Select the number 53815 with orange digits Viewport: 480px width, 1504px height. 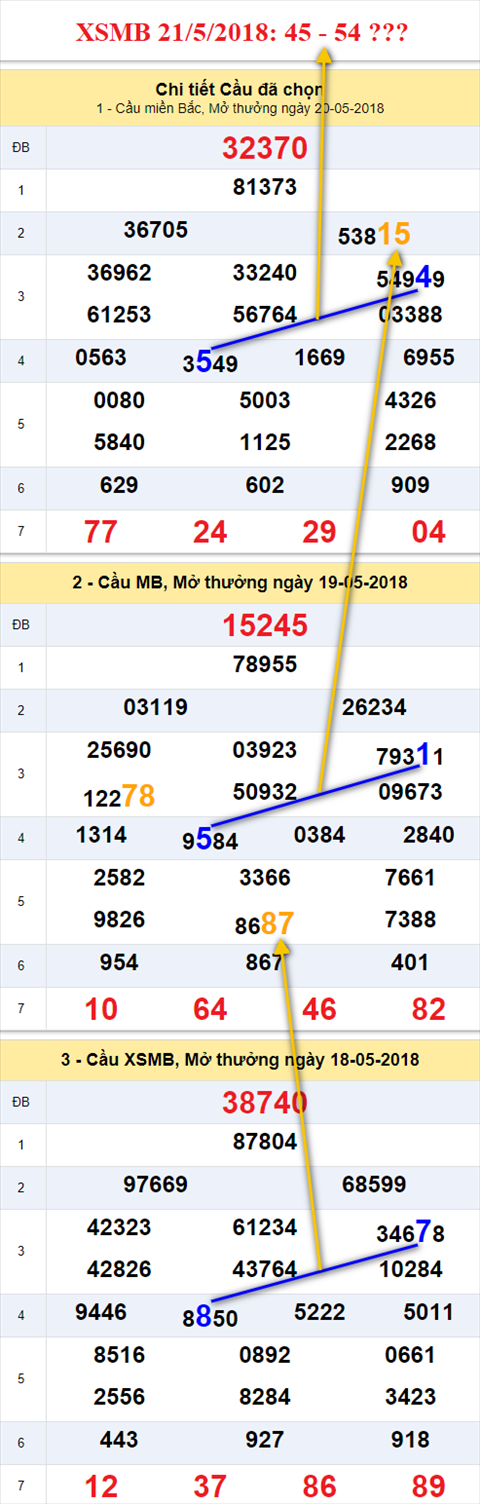(374, 235)
